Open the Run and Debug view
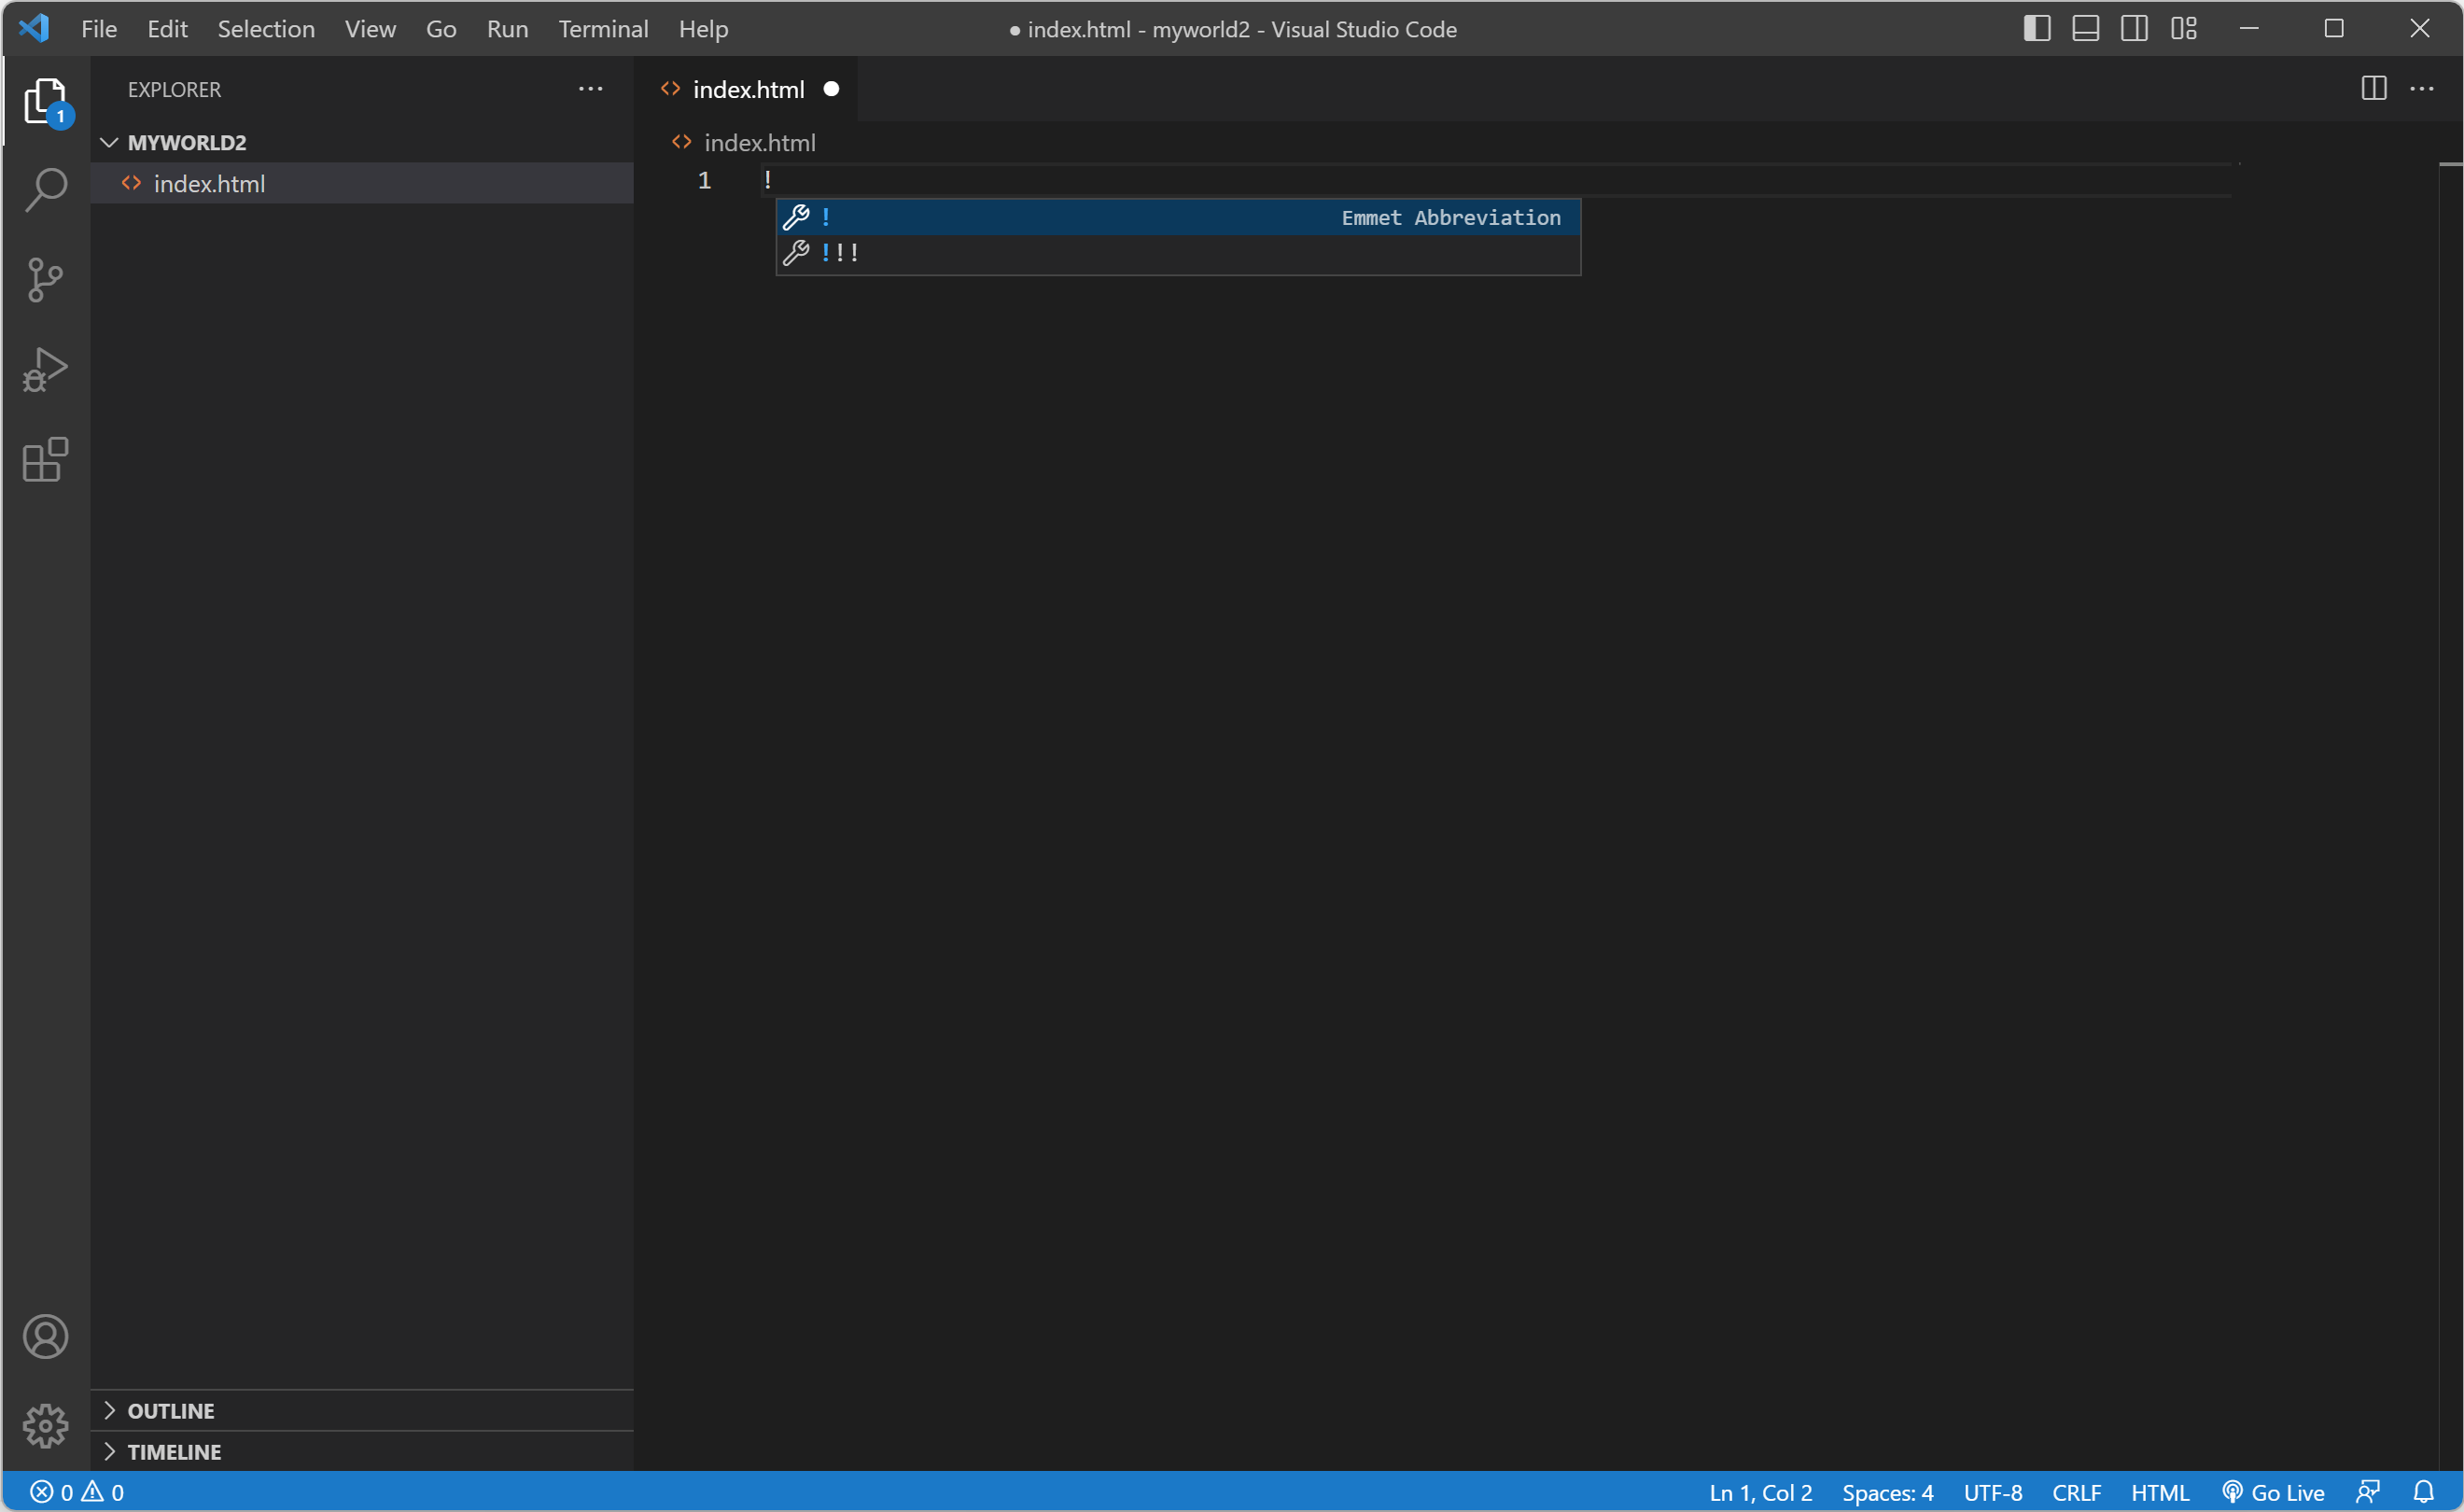Viewport: 2464px width, 1512px height. [x=45, y=370]
